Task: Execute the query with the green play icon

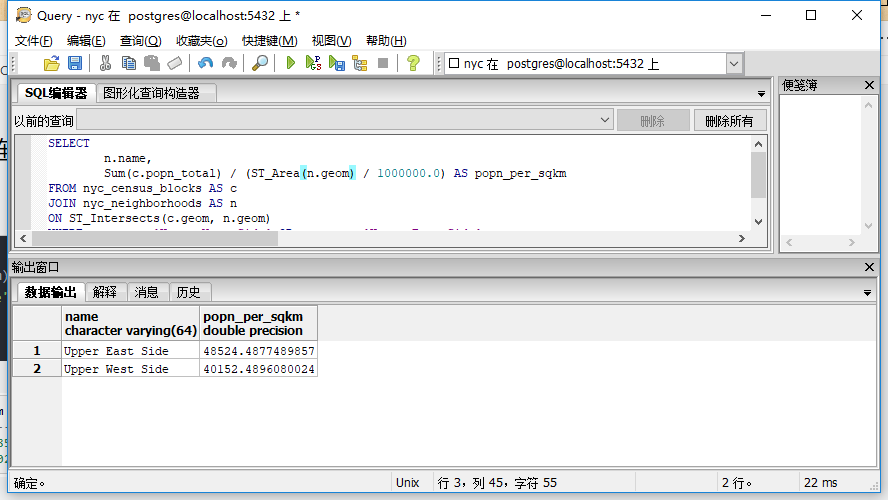Action: (x=291, y=63)
